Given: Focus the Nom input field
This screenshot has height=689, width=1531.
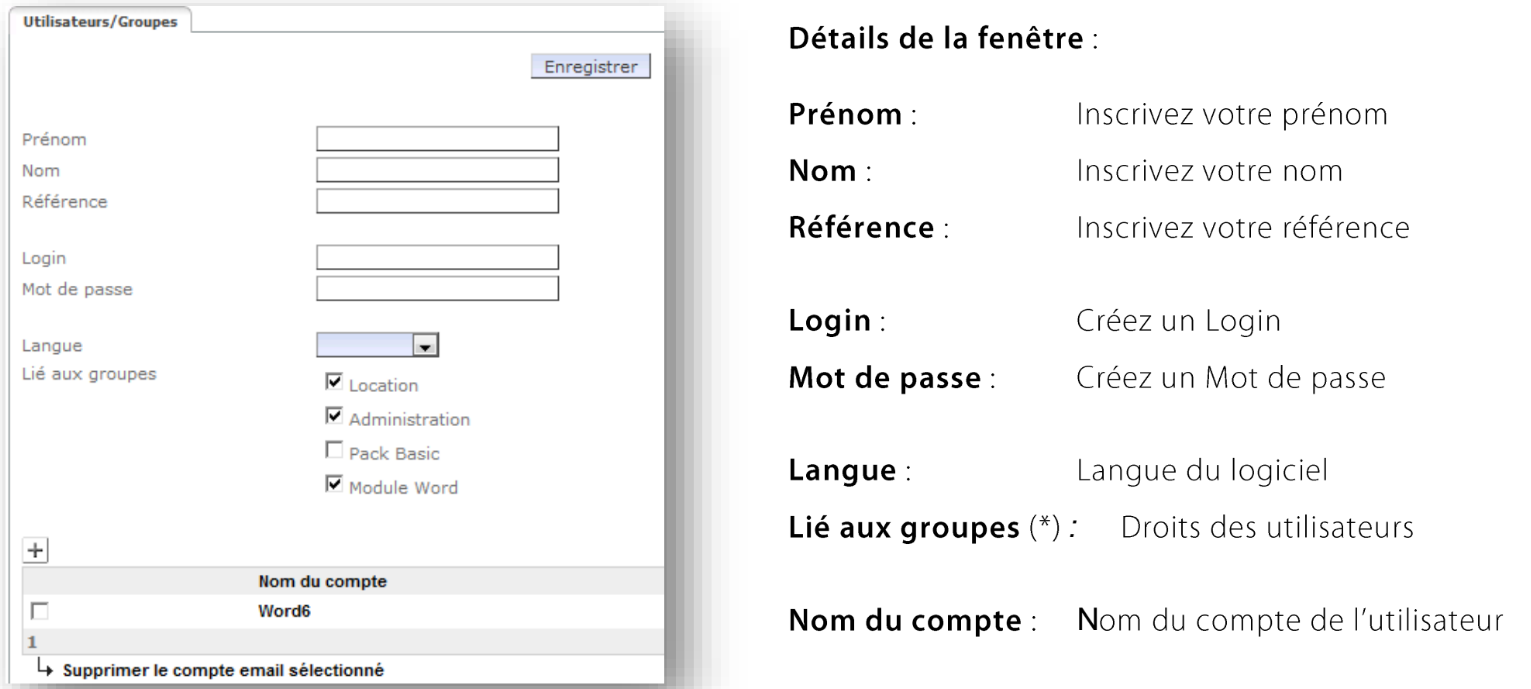Looking at the screenshot, I should pyautogui.click(x=437, y=170).
